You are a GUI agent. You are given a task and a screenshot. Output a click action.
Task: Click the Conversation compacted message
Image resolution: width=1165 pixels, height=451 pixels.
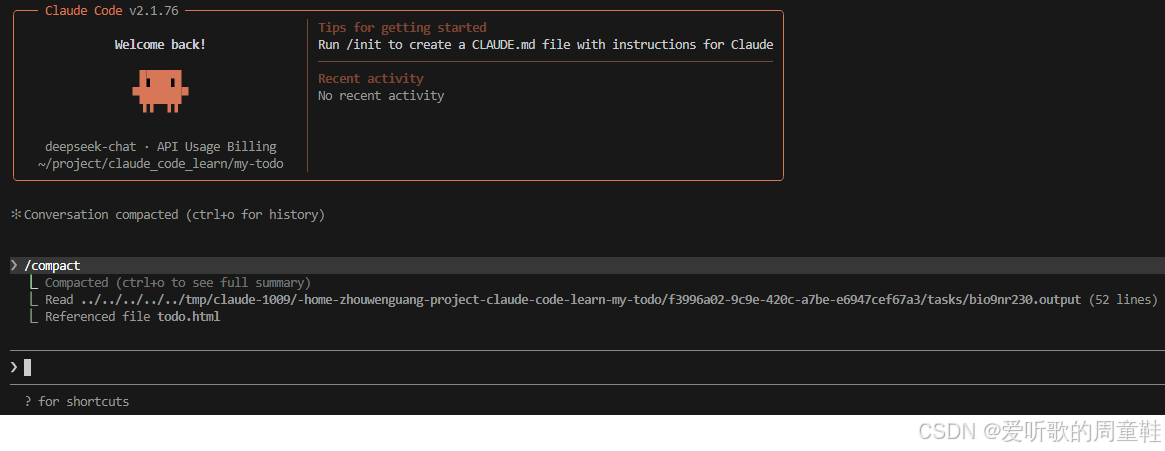tap(175, 215)
